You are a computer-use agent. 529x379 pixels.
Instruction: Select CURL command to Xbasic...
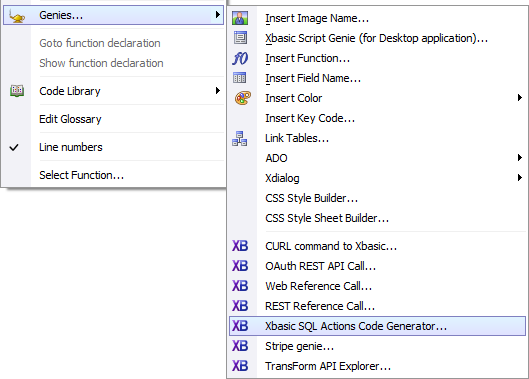point(377,246)
